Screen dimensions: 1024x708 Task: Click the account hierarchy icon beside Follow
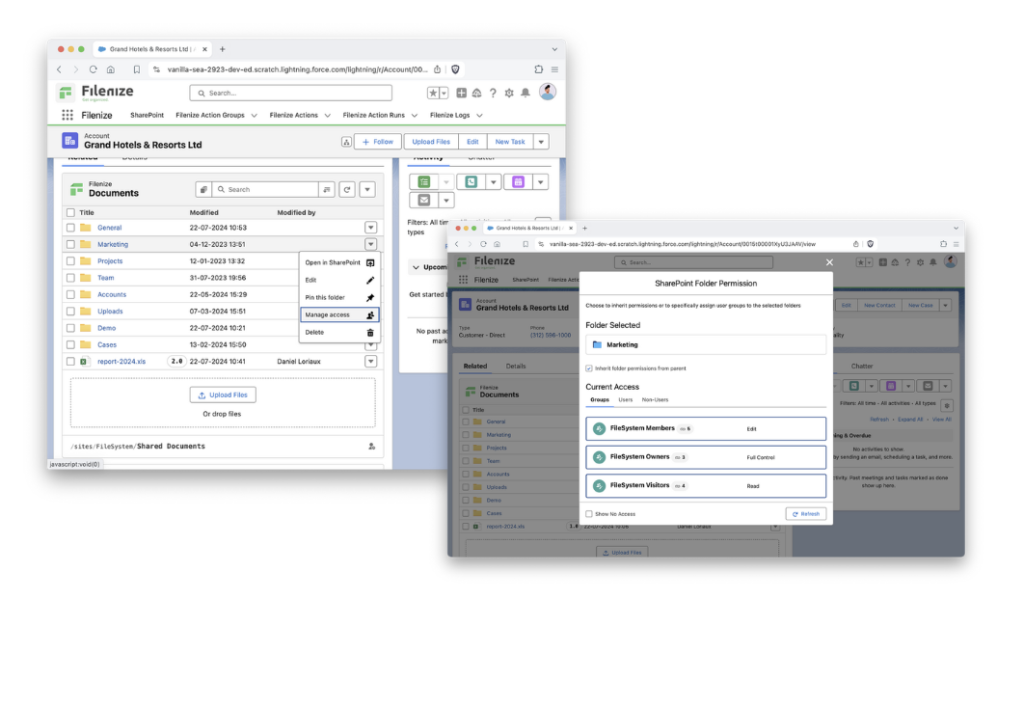346,142
